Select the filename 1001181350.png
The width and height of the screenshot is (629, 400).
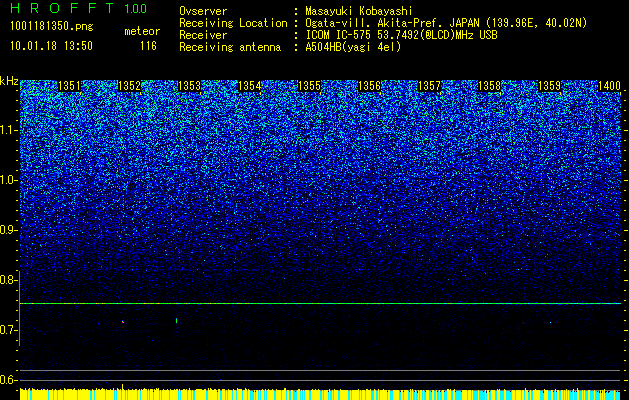coord(52,27)
